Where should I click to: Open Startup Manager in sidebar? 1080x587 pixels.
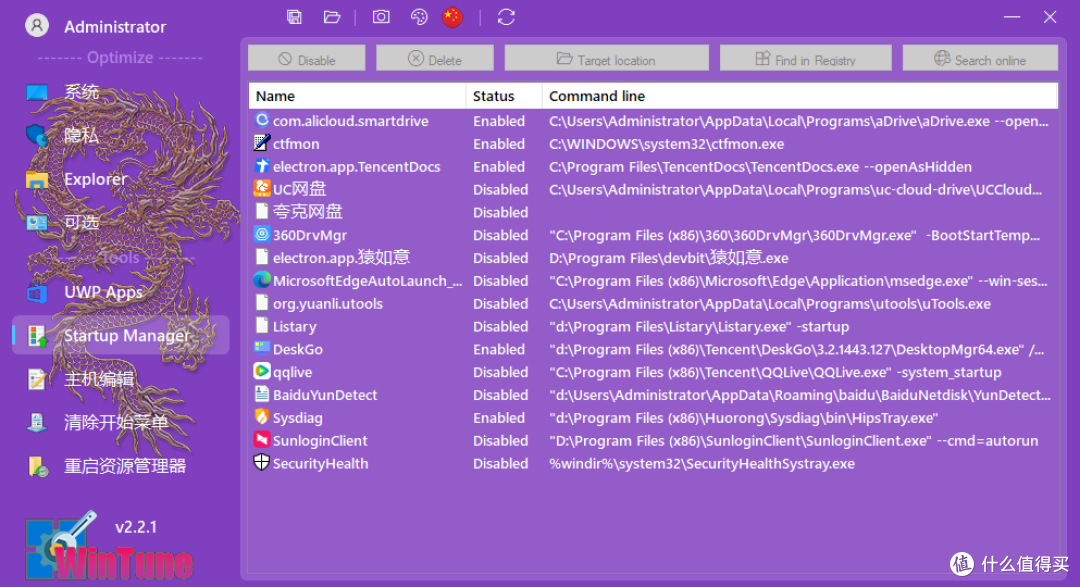click(125, 336)
